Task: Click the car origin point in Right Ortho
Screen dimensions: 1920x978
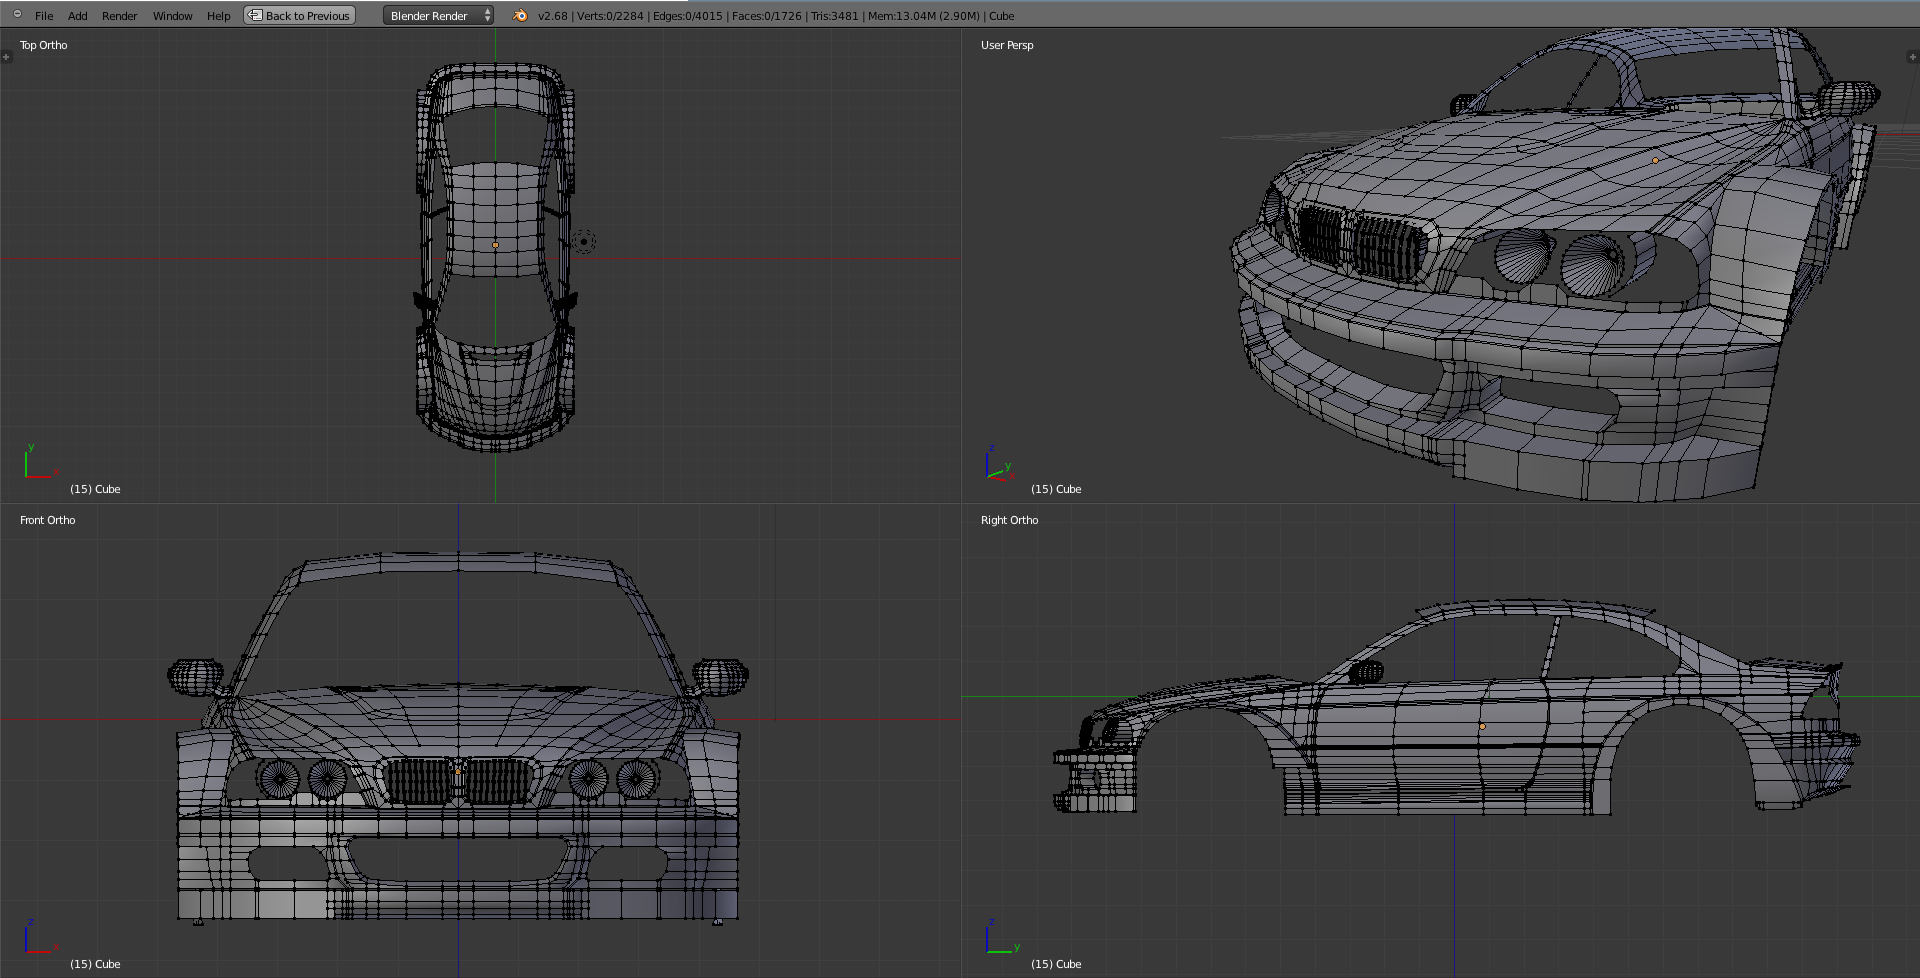Action: 1482,727
